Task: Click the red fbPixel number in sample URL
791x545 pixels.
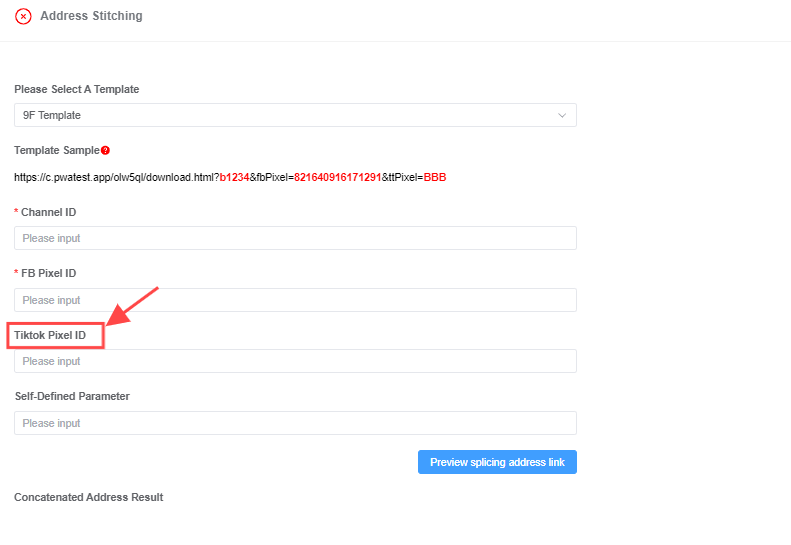Action: [337, 178]
